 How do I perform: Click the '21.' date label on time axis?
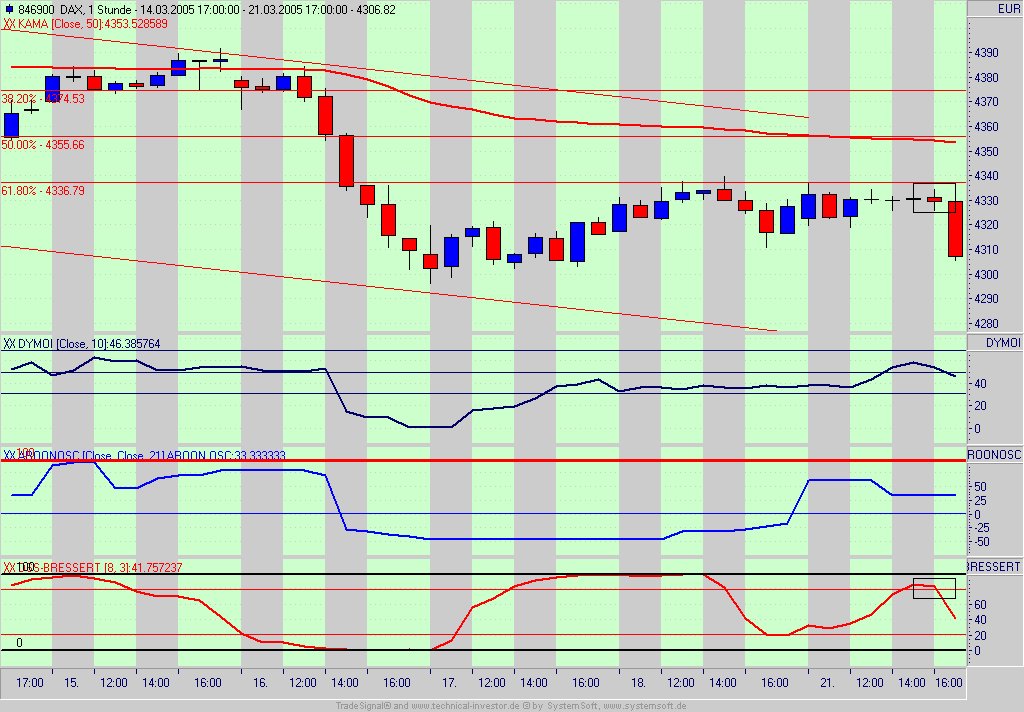[x=827, y=683]
